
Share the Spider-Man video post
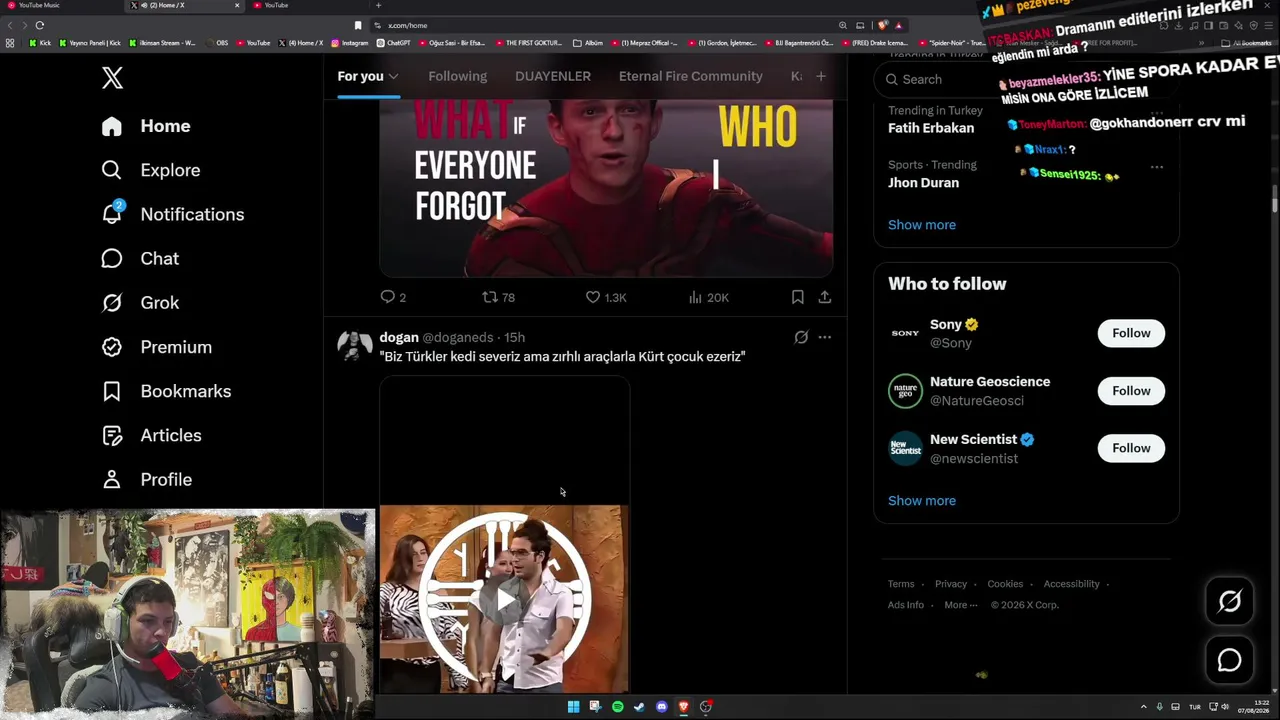click(825, 297)
